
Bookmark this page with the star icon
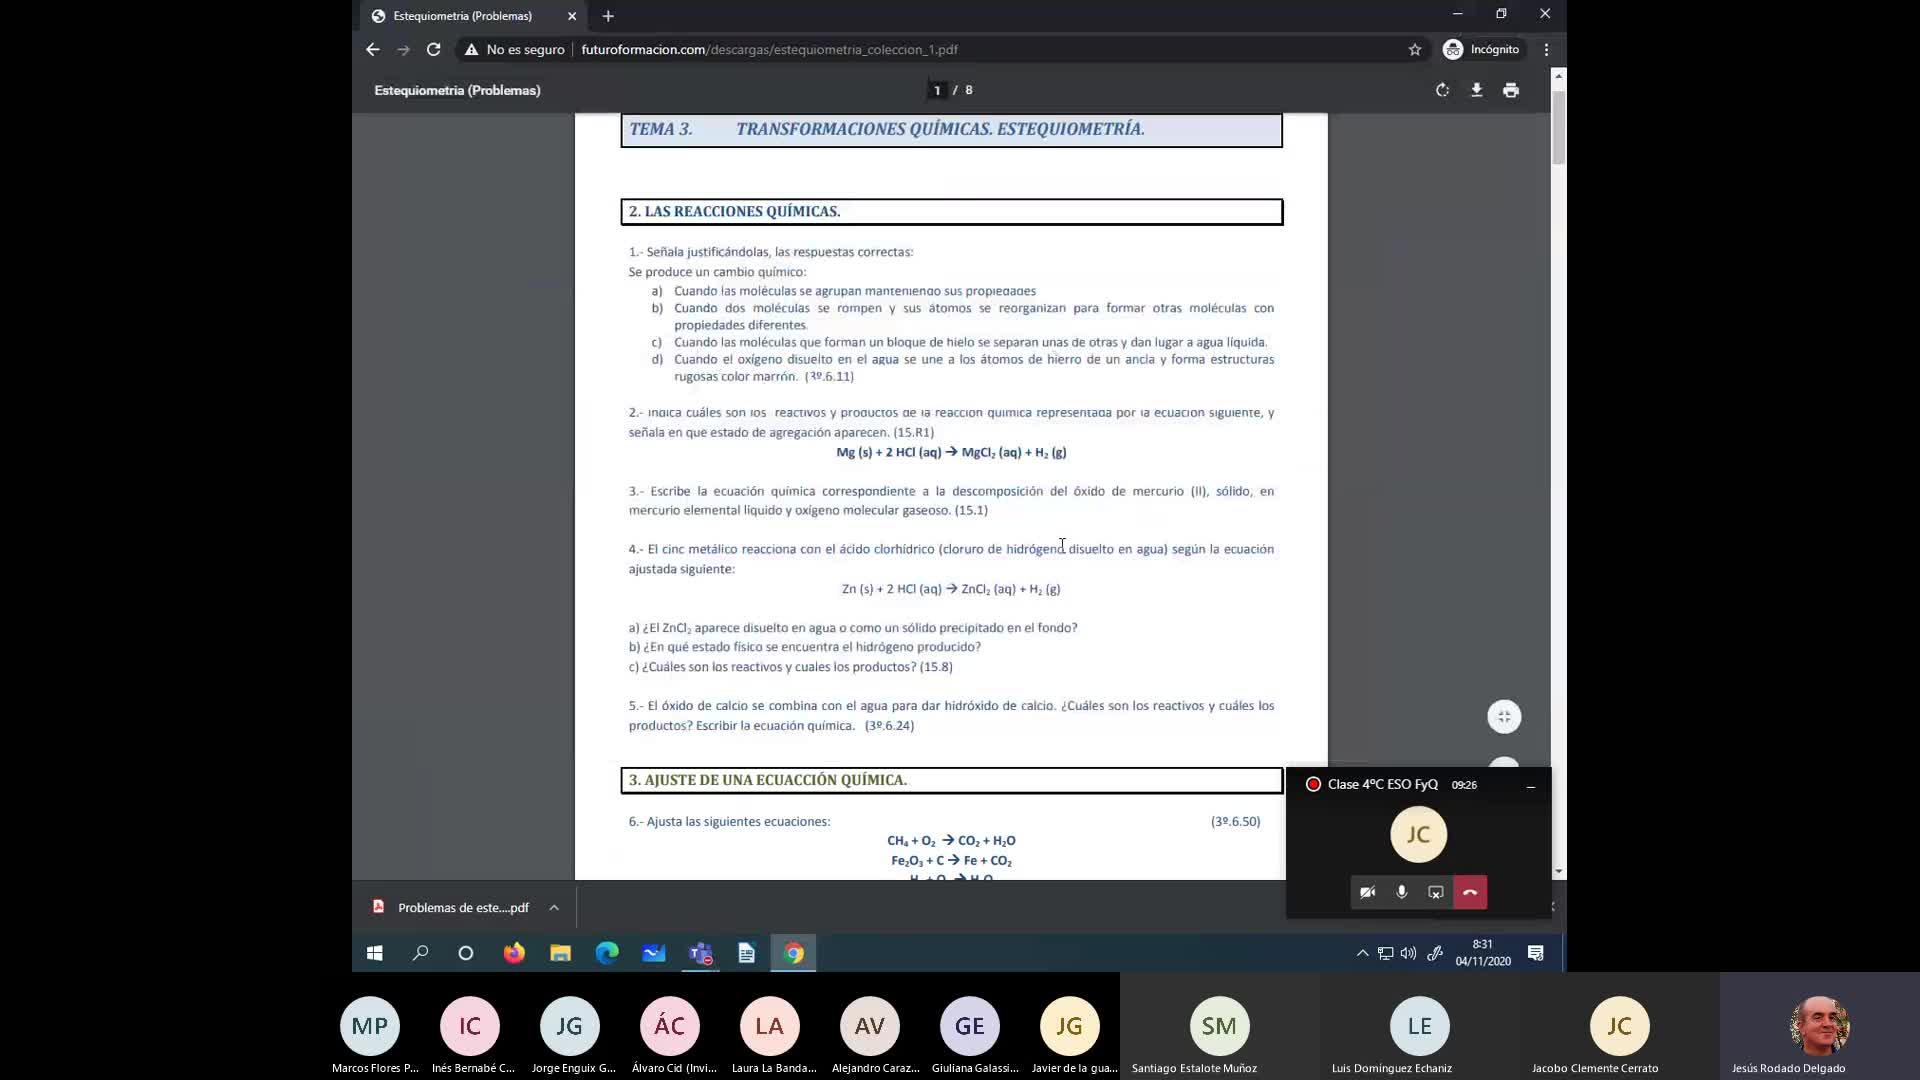pos(1414,49)
